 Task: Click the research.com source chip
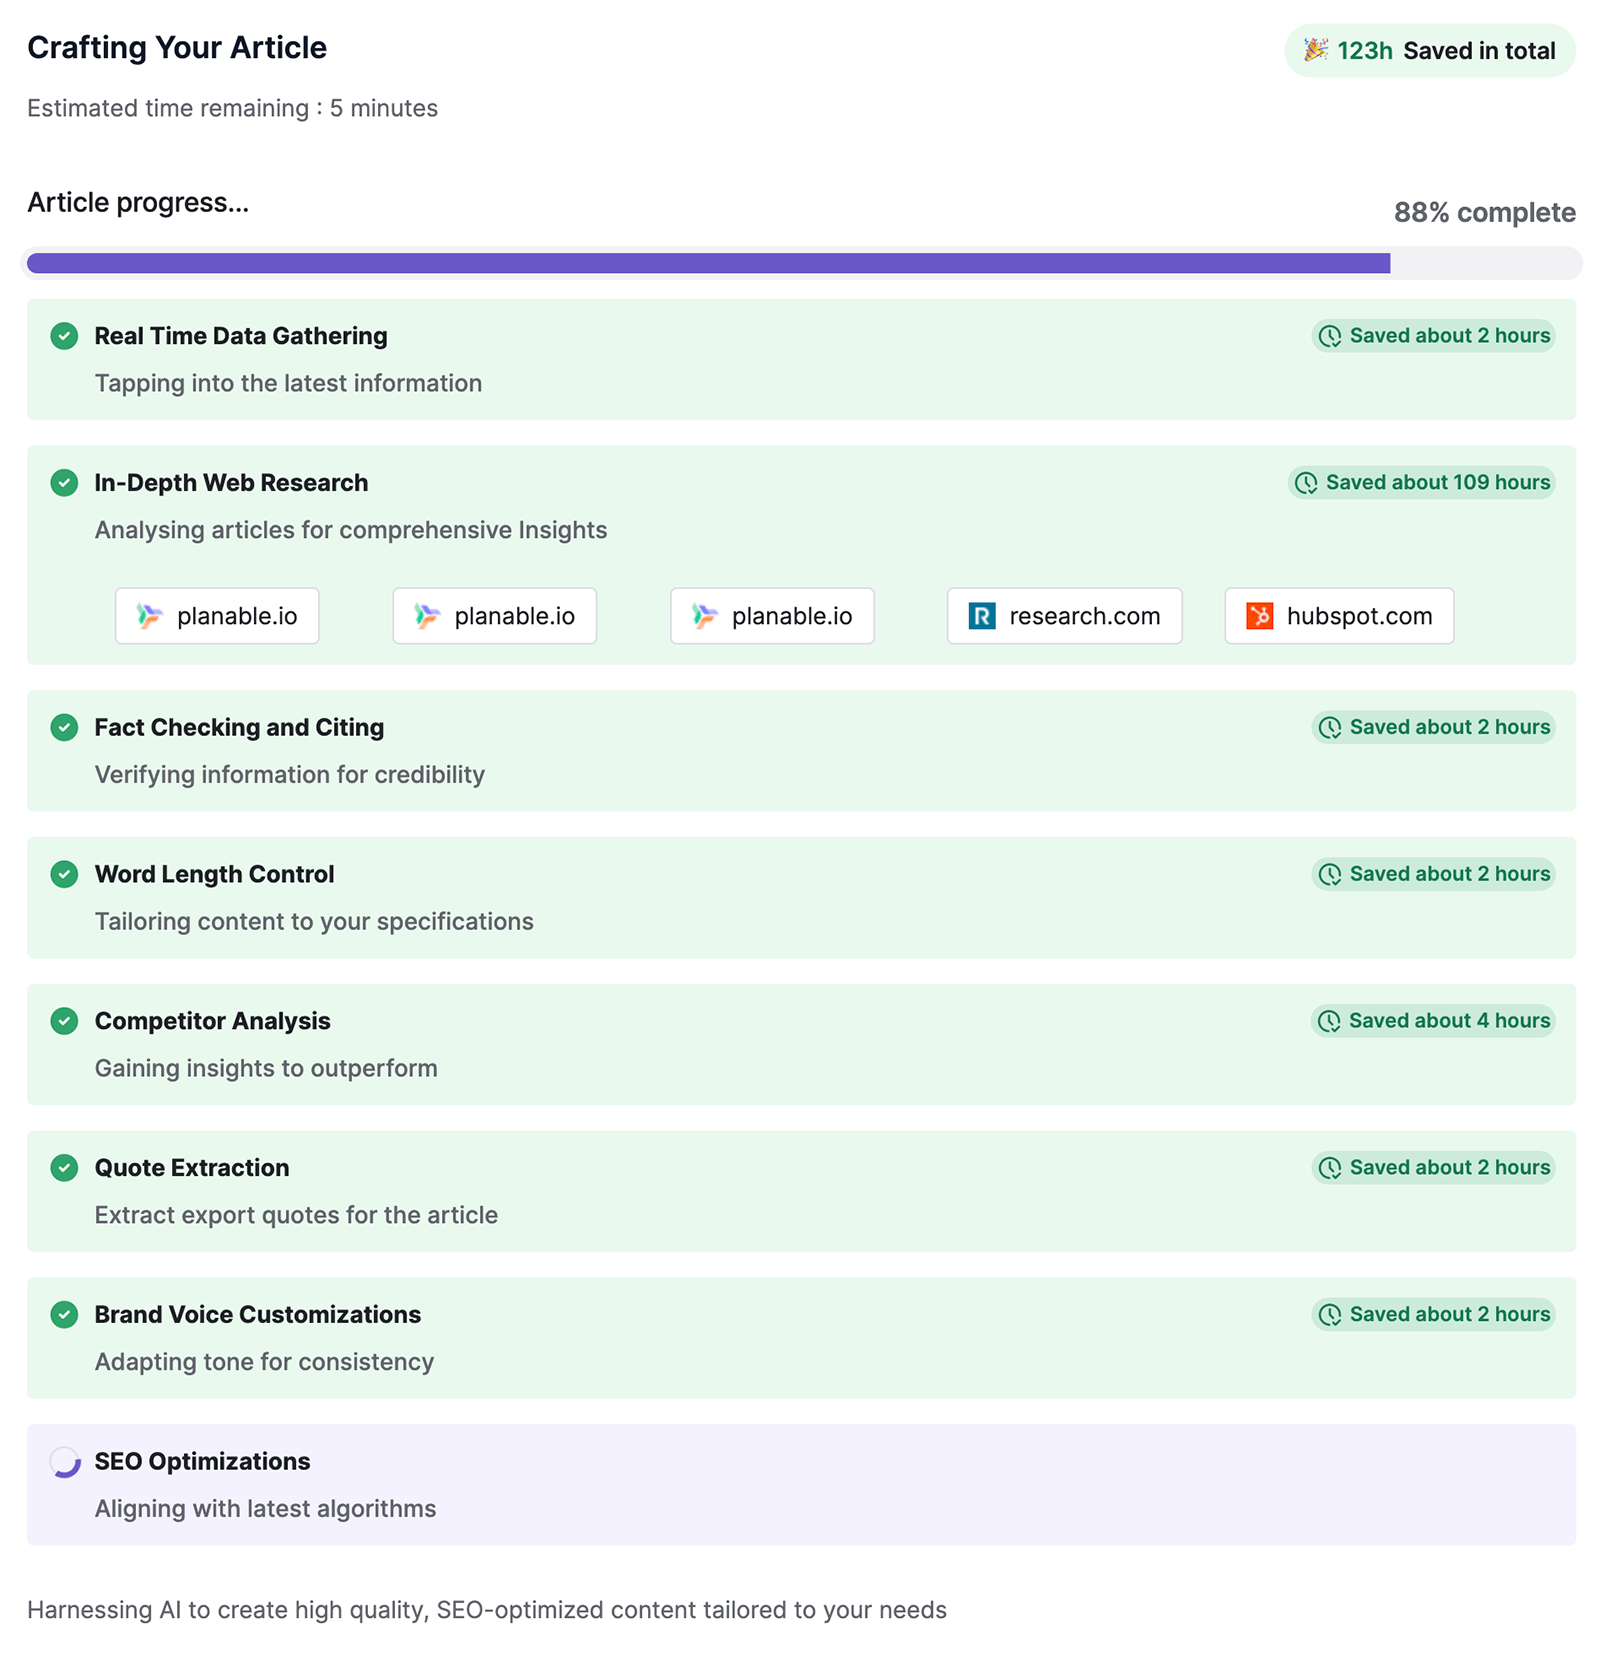click(x=1063, y=616)
